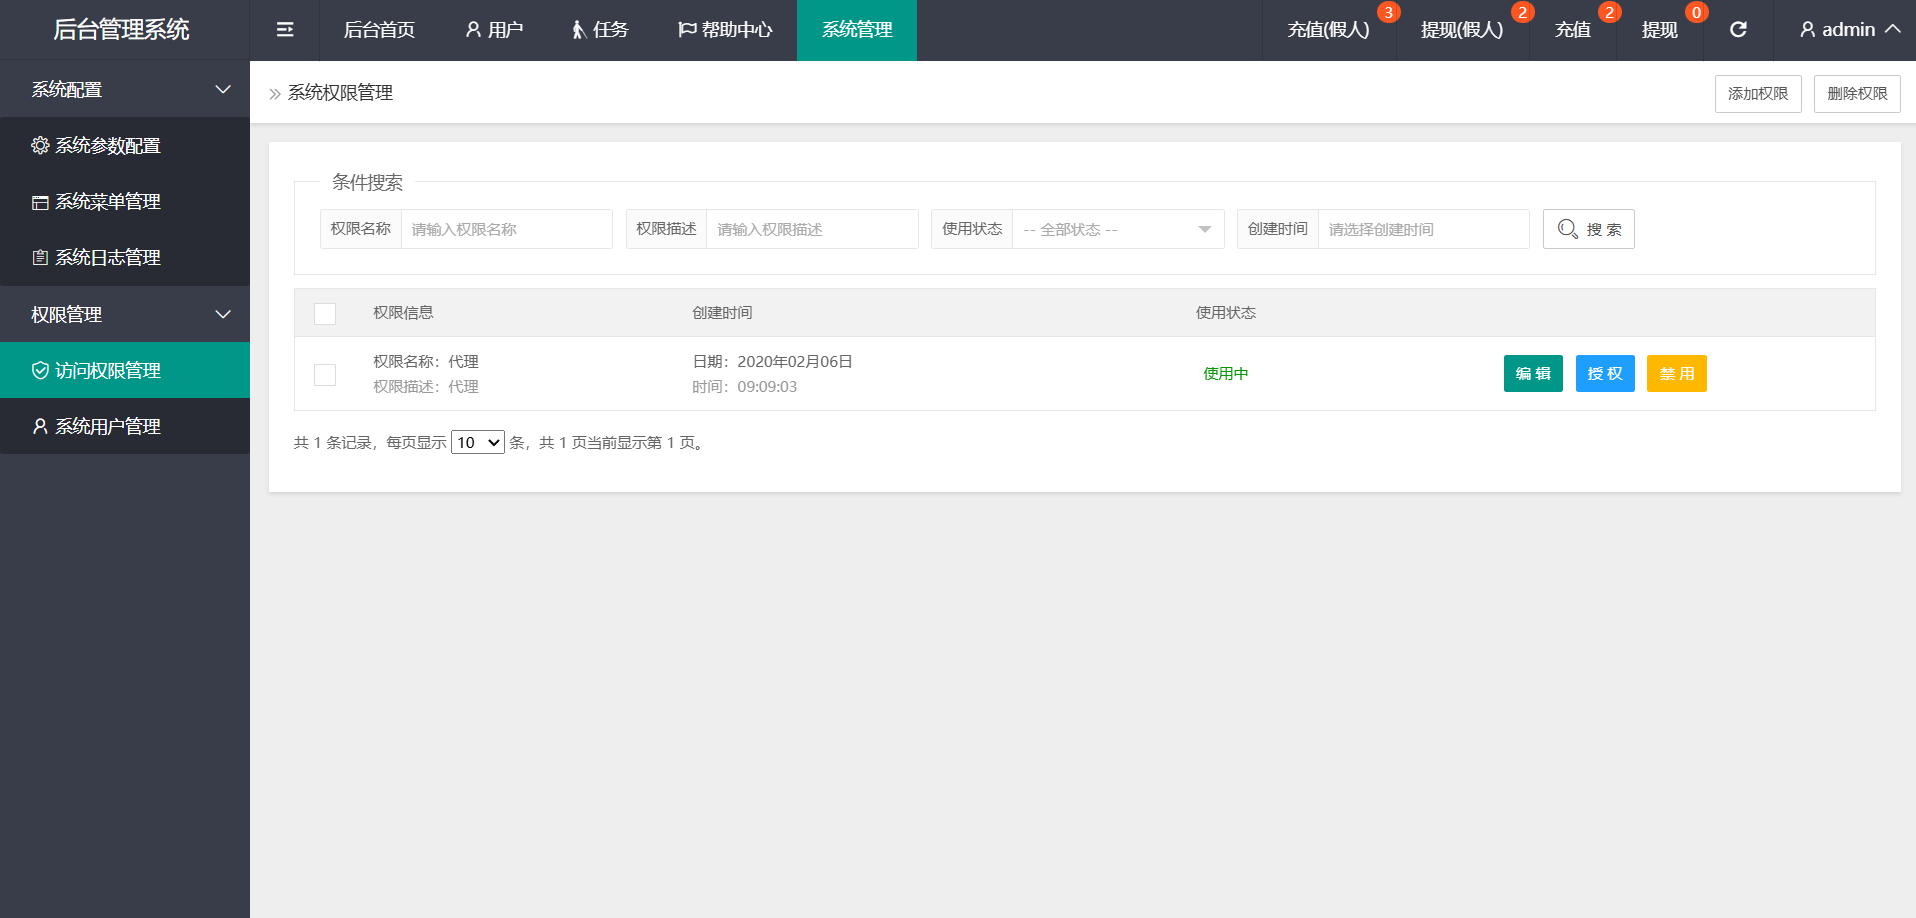Click the magnifier icon in search button
The height and width of the screenshot is (918, 1916).
tap(1568, 229)
